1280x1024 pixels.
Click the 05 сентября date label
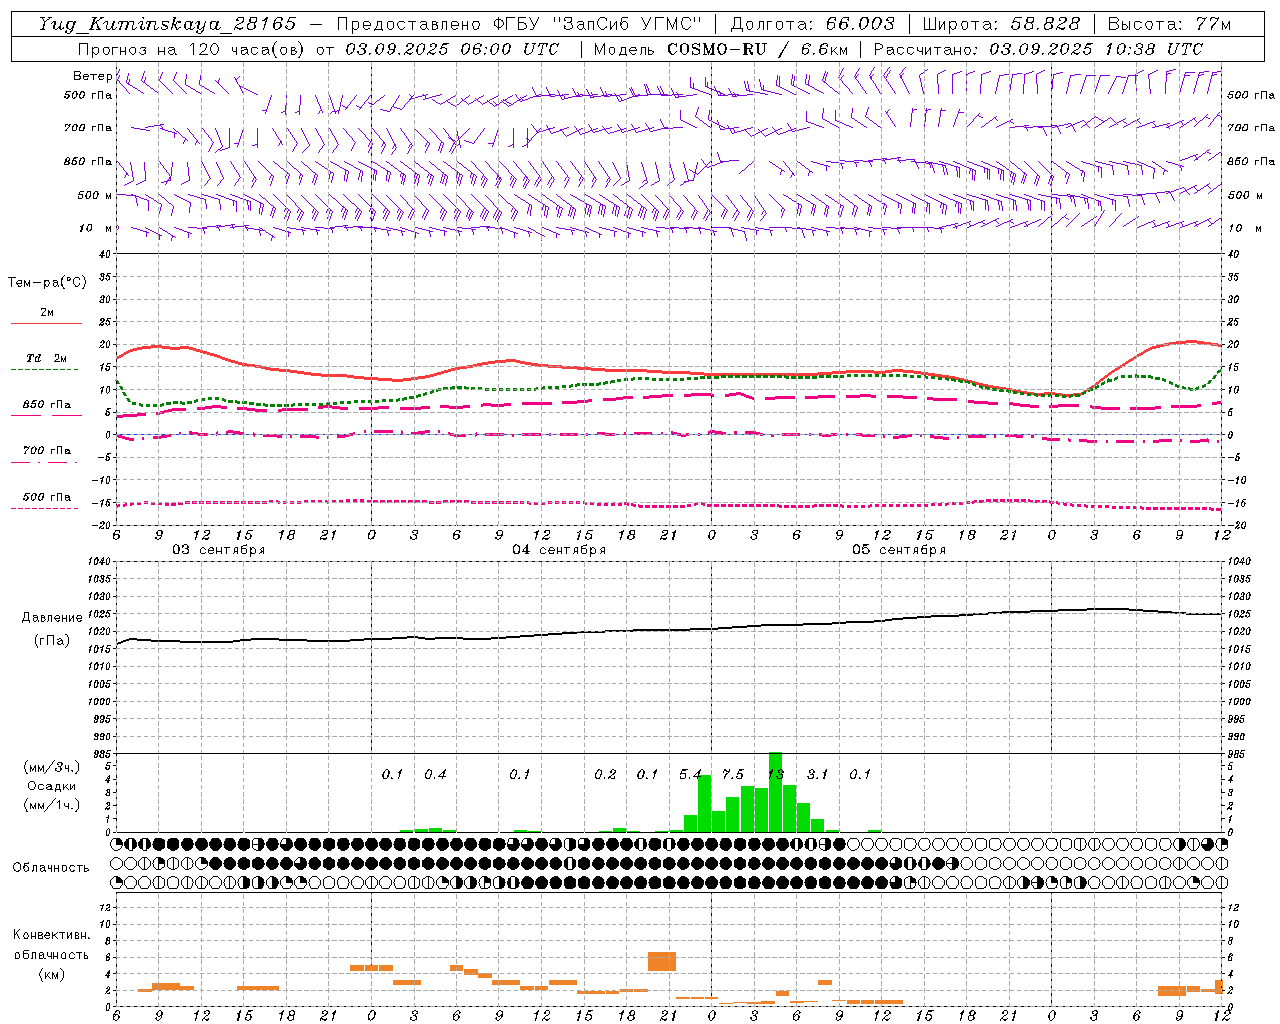click(x=899, y=550)
